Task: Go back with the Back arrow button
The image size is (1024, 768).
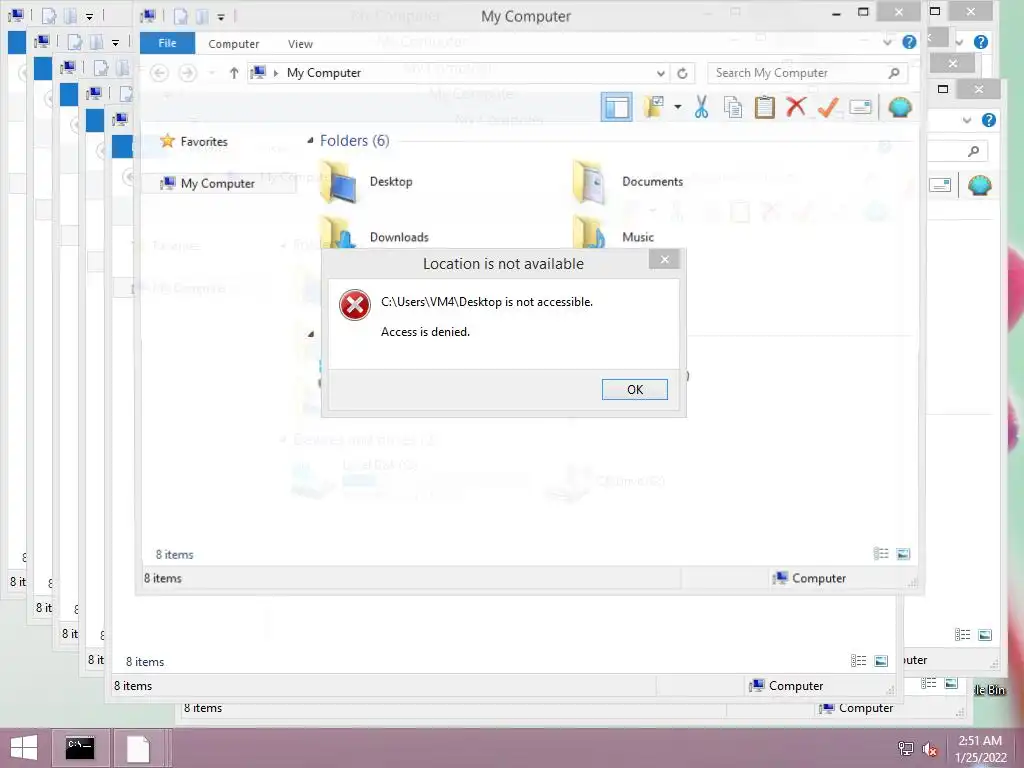Action: (x=159, y=72)
